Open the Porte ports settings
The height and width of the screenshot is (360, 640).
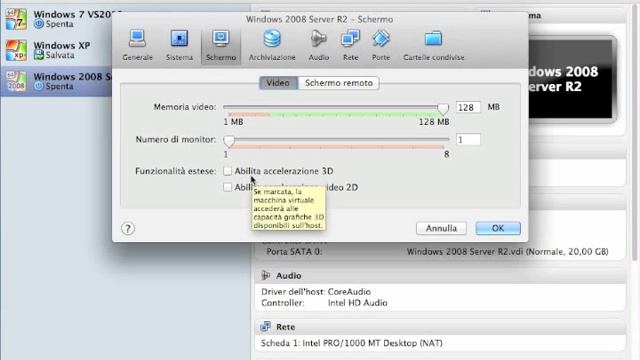pyautogui.click(x=380, y=45)
